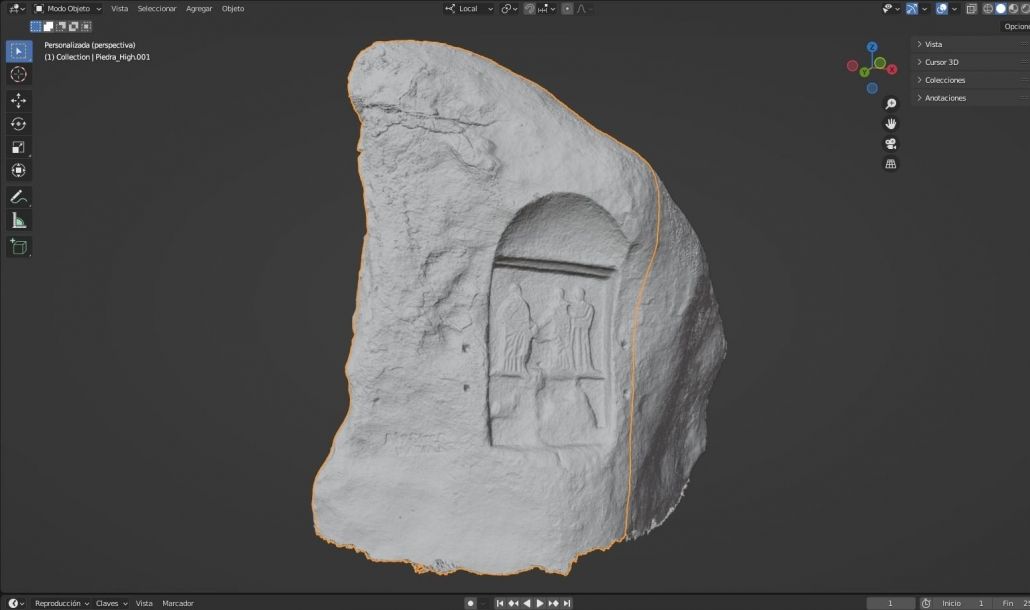Toggle snapping magnet

529,9
